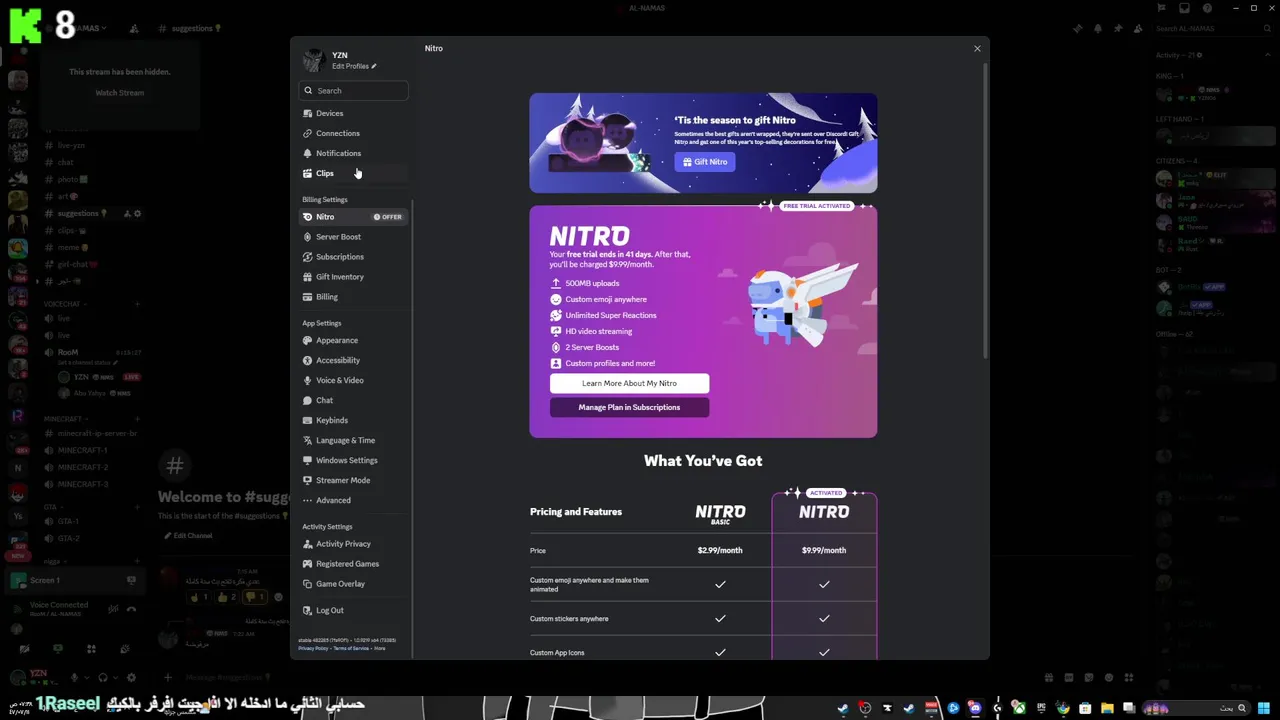Open the Terms of Service link
Viewport: 1280px width, 720px height.
tap(351, 648)
